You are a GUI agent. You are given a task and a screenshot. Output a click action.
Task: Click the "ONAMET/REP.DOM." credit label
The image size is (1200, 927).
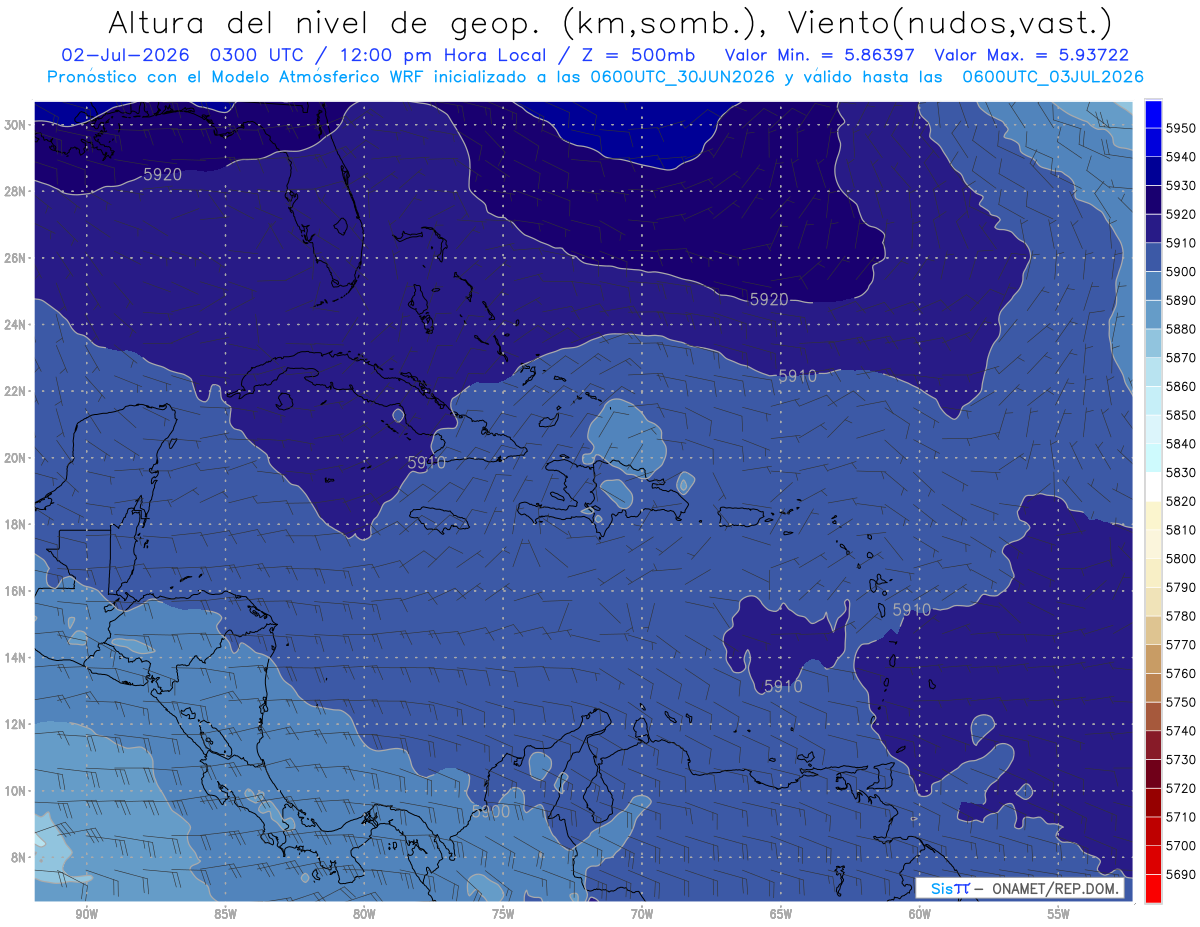pos(1054,888)
